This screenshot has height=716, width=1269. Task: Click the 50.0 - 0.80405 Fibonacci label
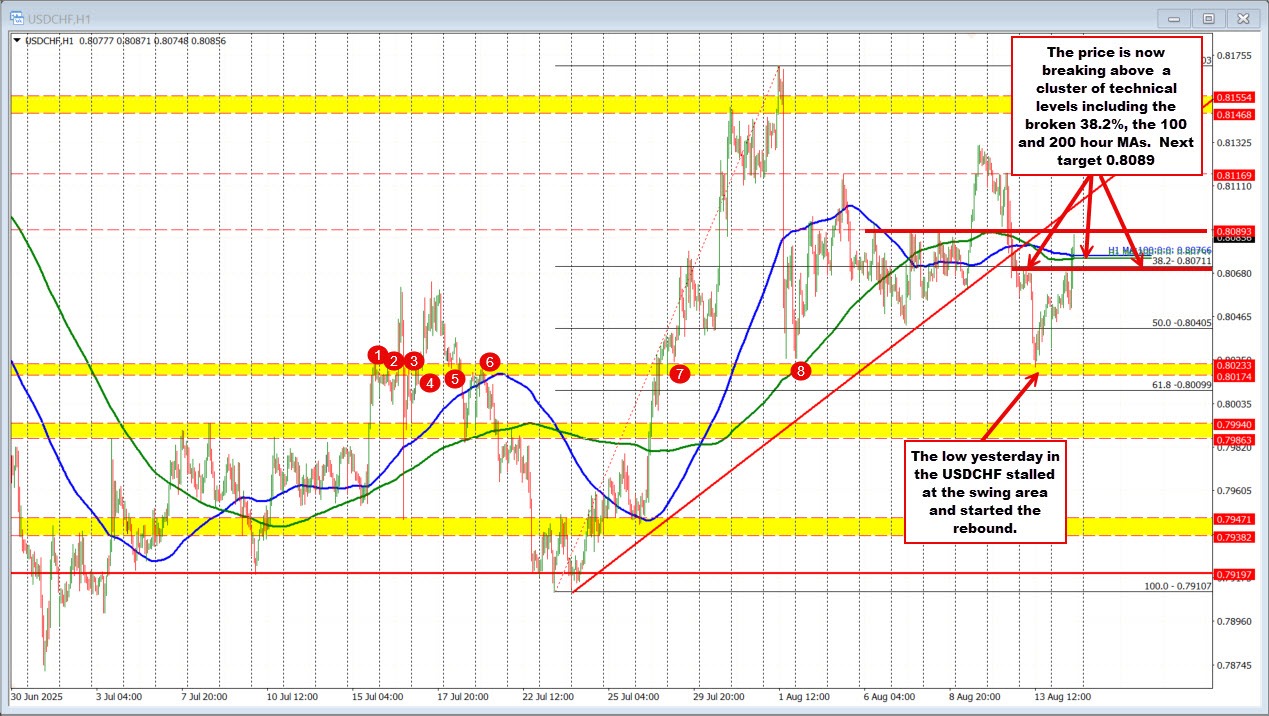point(1181,323)
